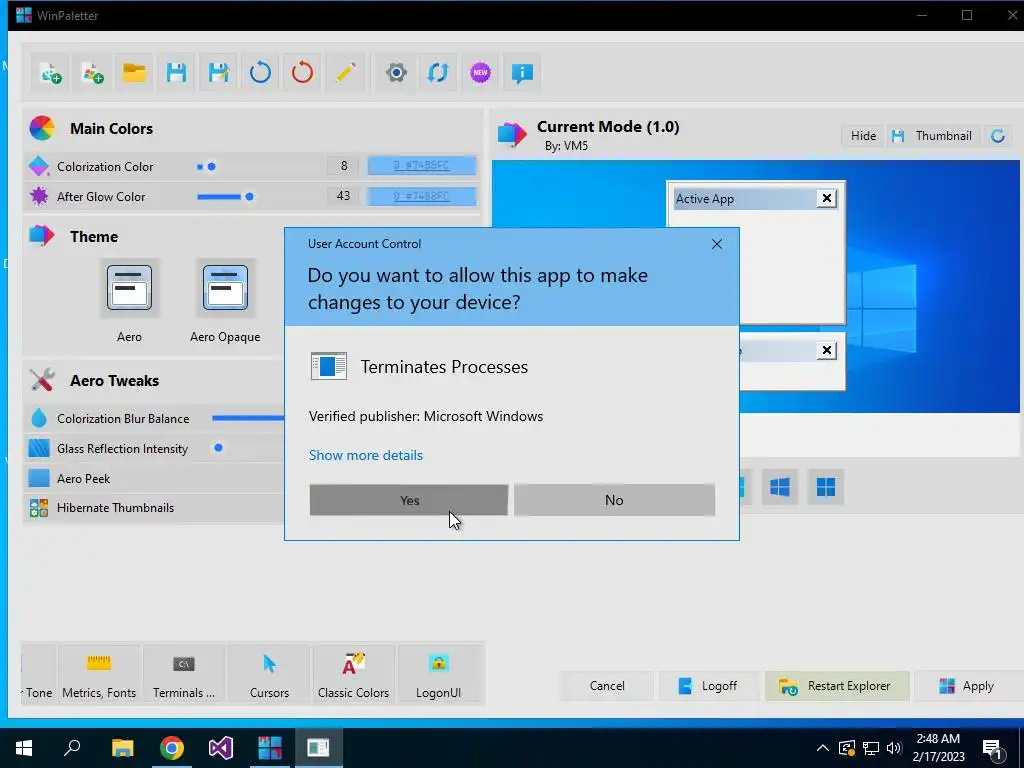Click the Colorization Color value 8
This screenshot has width=1024, height=768.
[344, 166]
